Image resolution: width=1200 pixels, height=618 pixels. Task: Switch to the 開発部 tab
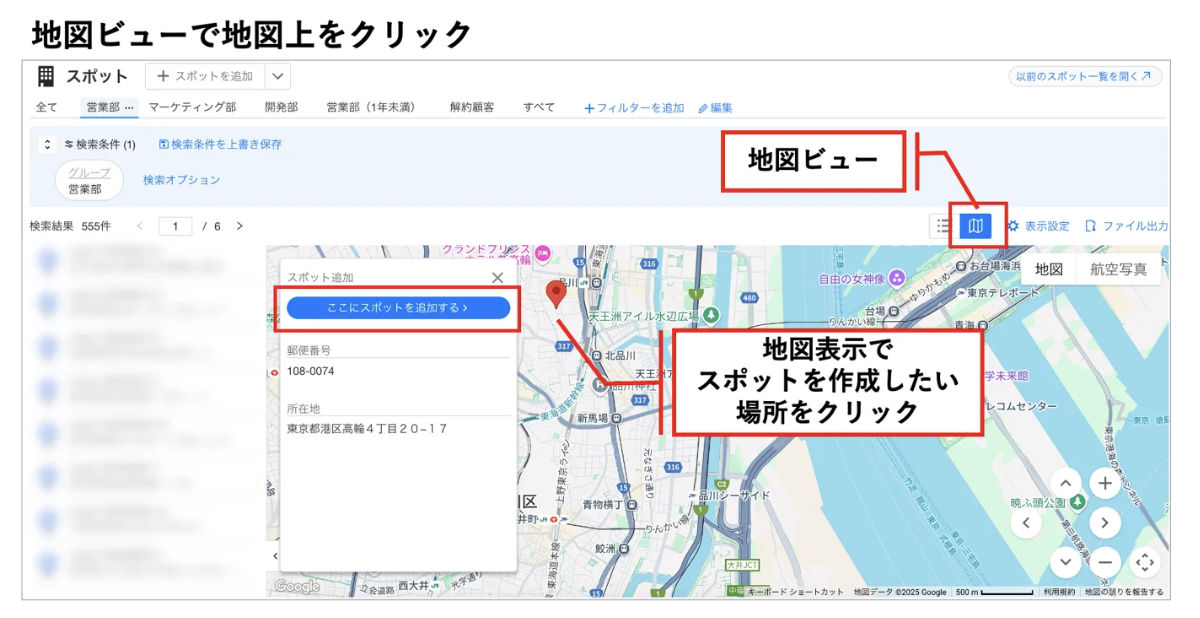coord(281,107)
